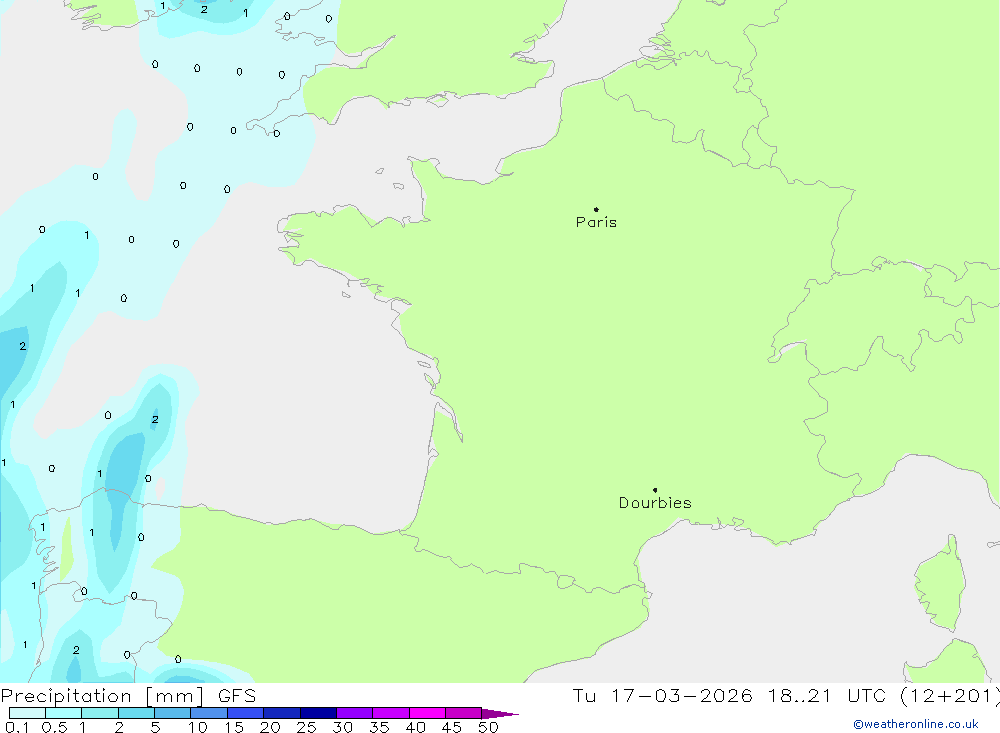Click the Dourbies city label
Screen dimensions: 1000x733
click(x=655, y=503)
